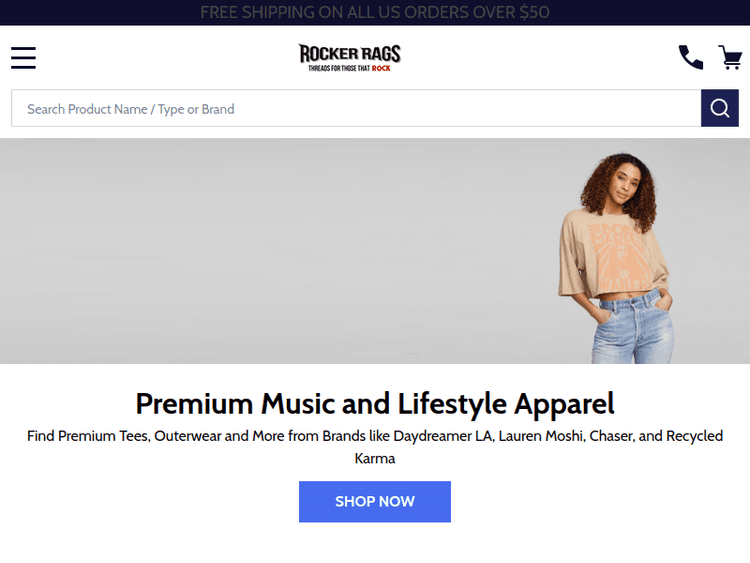Viewport: 750px width, 563px height.
Task: Click 'Premium Music and Lifestyle Apparel' heading
Action: coord(375,403)
